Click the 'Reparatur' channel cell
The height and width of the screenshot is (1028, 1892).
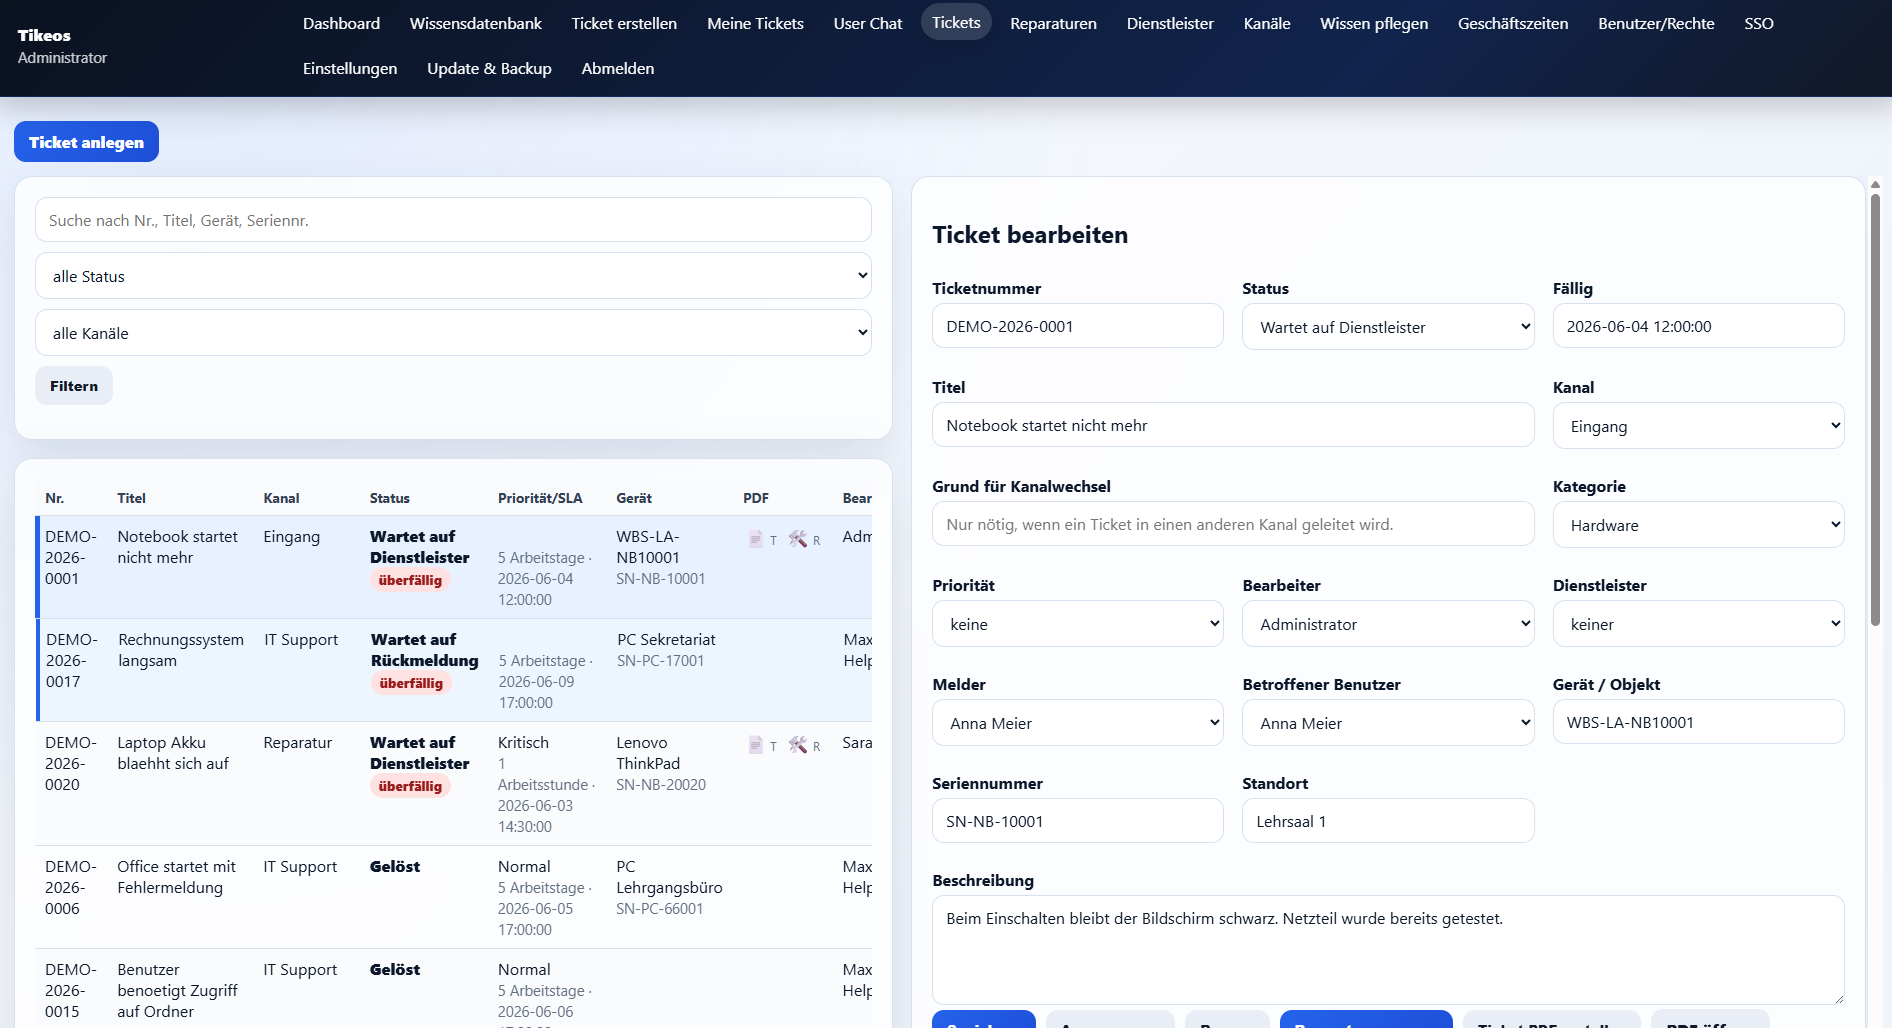[x=298, y=743]
